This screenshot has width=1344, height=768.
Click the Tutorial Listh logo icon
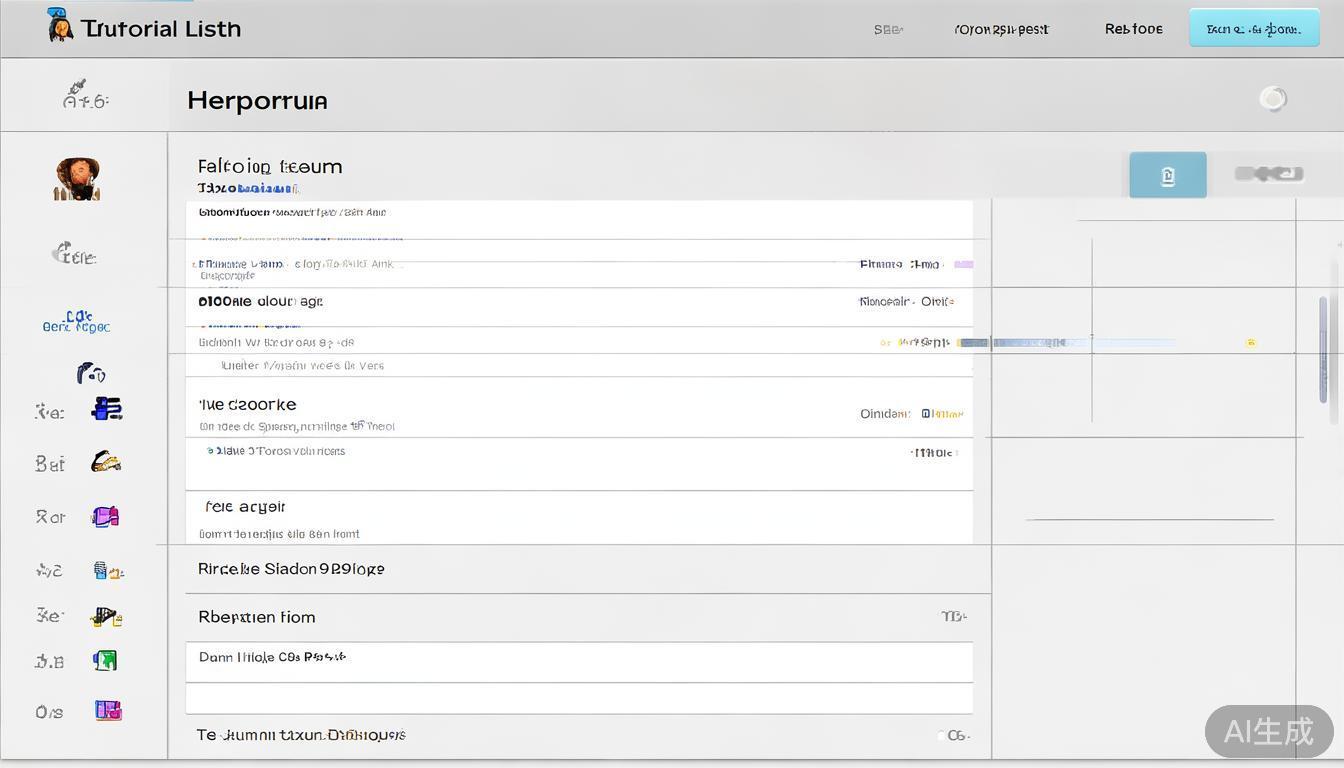click(60, 25)
